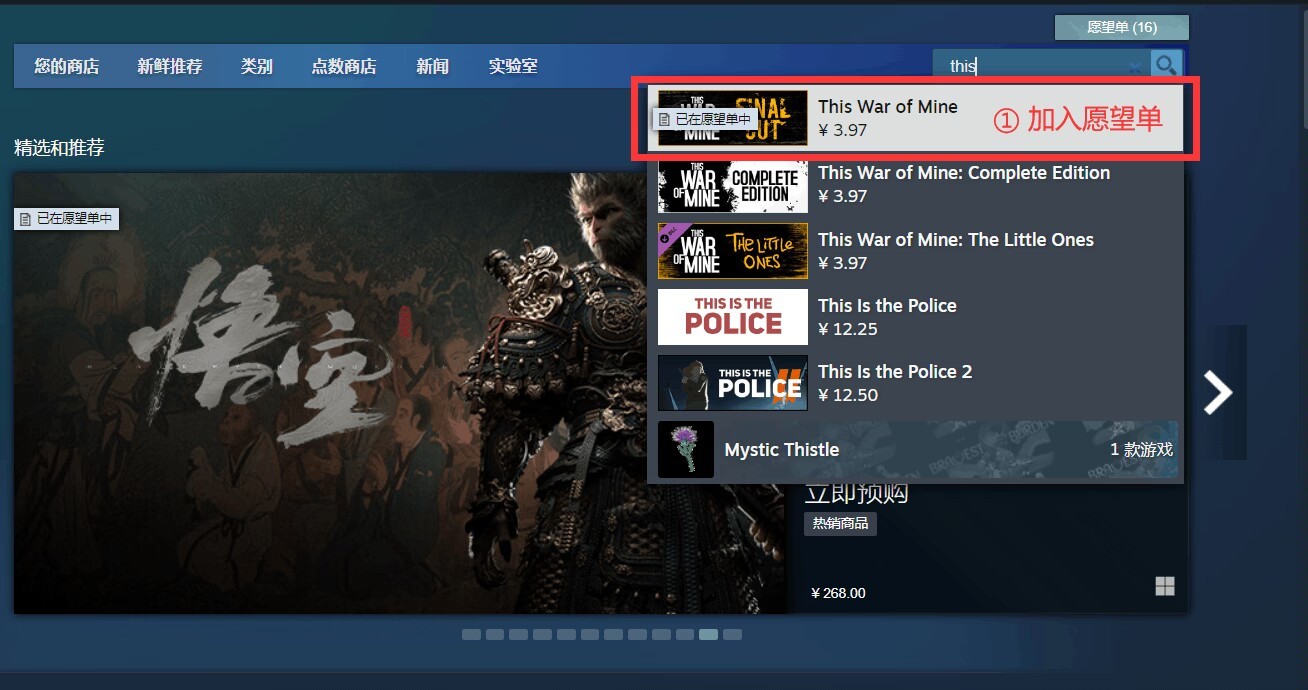
Task: Click ¥ 12.25 price of This Is the Police
Action: coord(848,329)
